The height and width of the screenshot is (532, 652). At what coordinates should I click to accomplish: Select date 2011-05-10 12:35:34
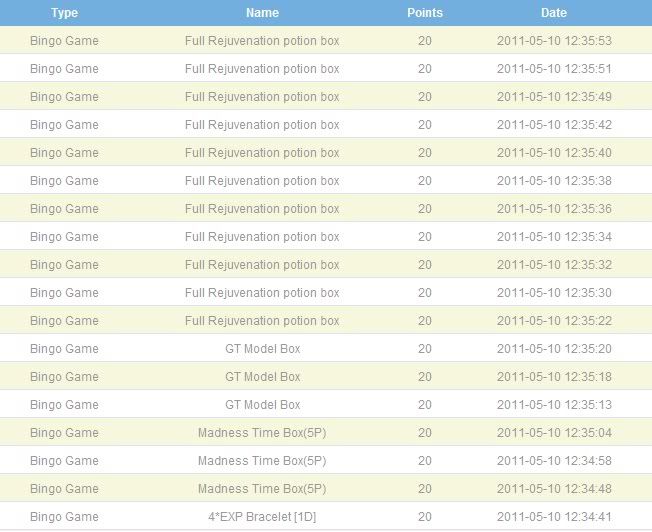(x=554, y=237)
